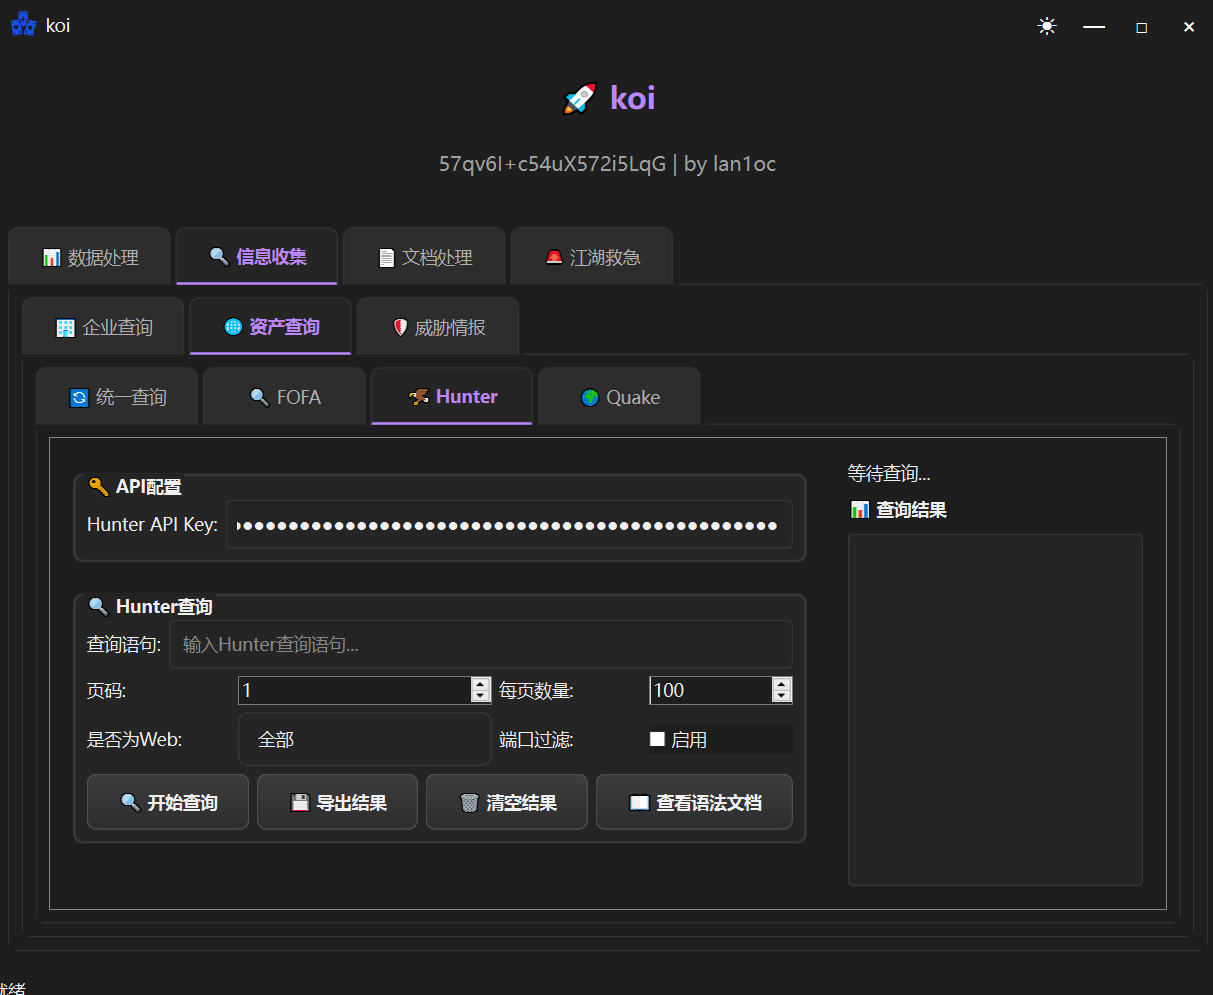The height and width of the screenshot is (995, 1213).
Task: Toggle the sun theme icon in title bar
Action: [1047, 27]
